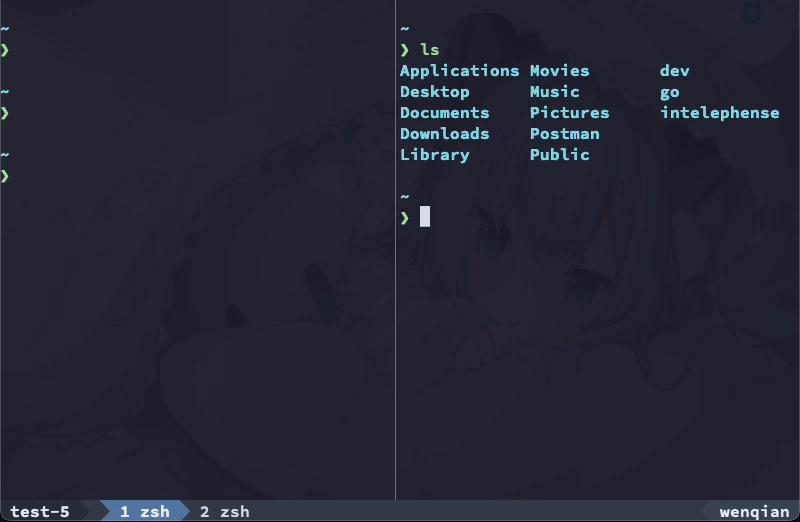This screenshot has width=800, height=522.
Task: Click the Applications directory name
Action: tap(460, 71)
